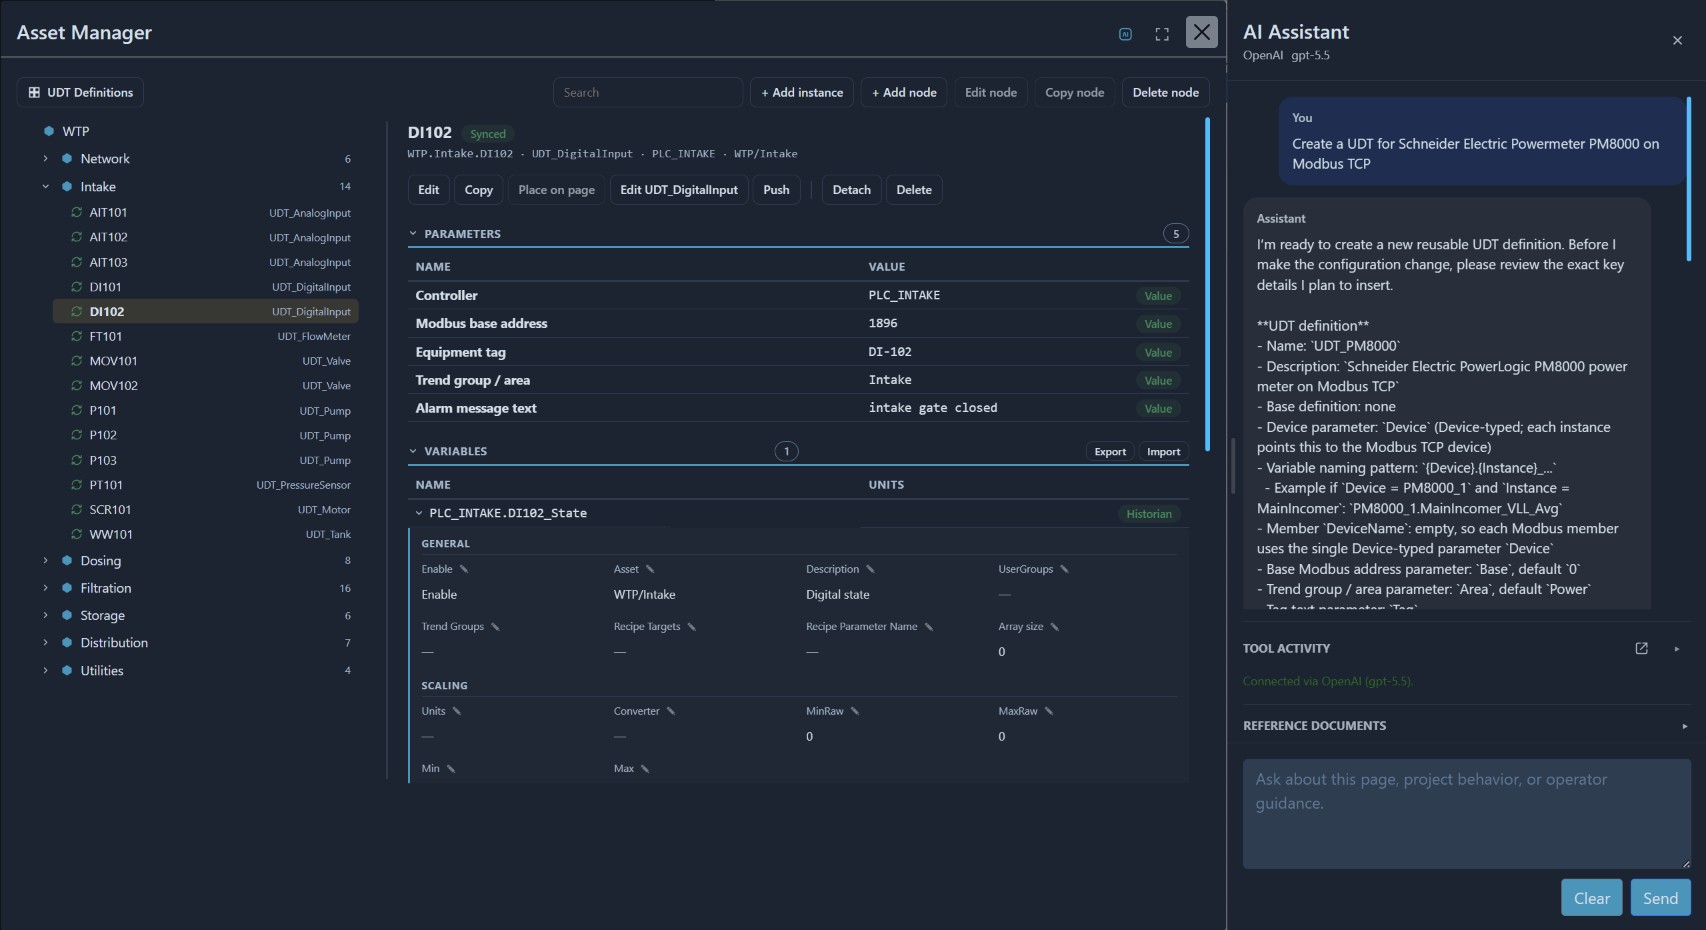
Task: Edit the Recipe Targets pencil icon
Action: click(x=692, y=627)
